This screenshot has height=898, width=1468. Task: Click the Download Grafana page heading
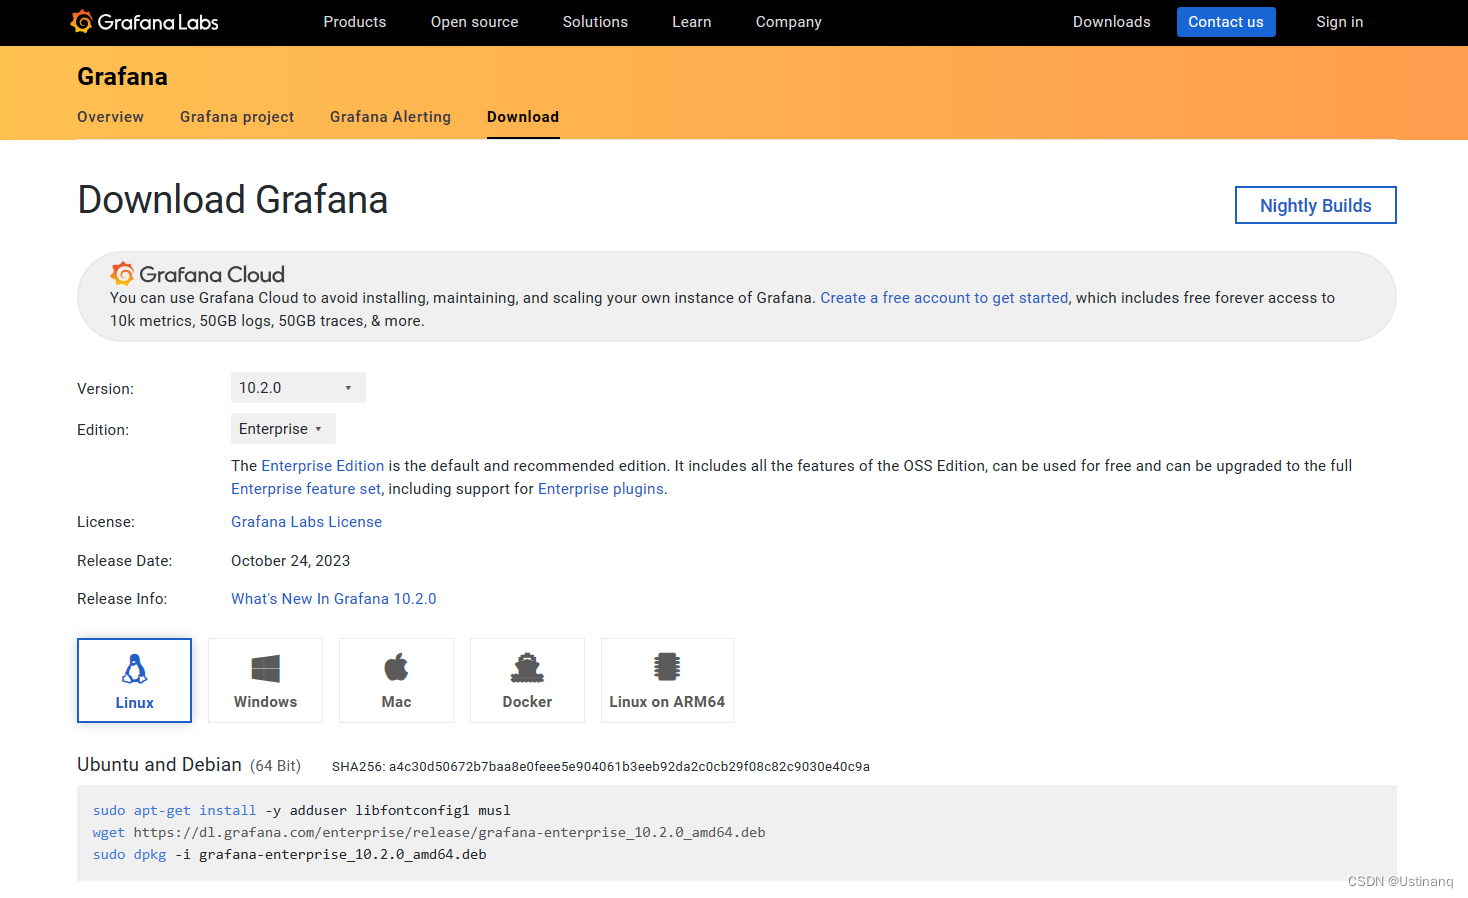[233, 200]
